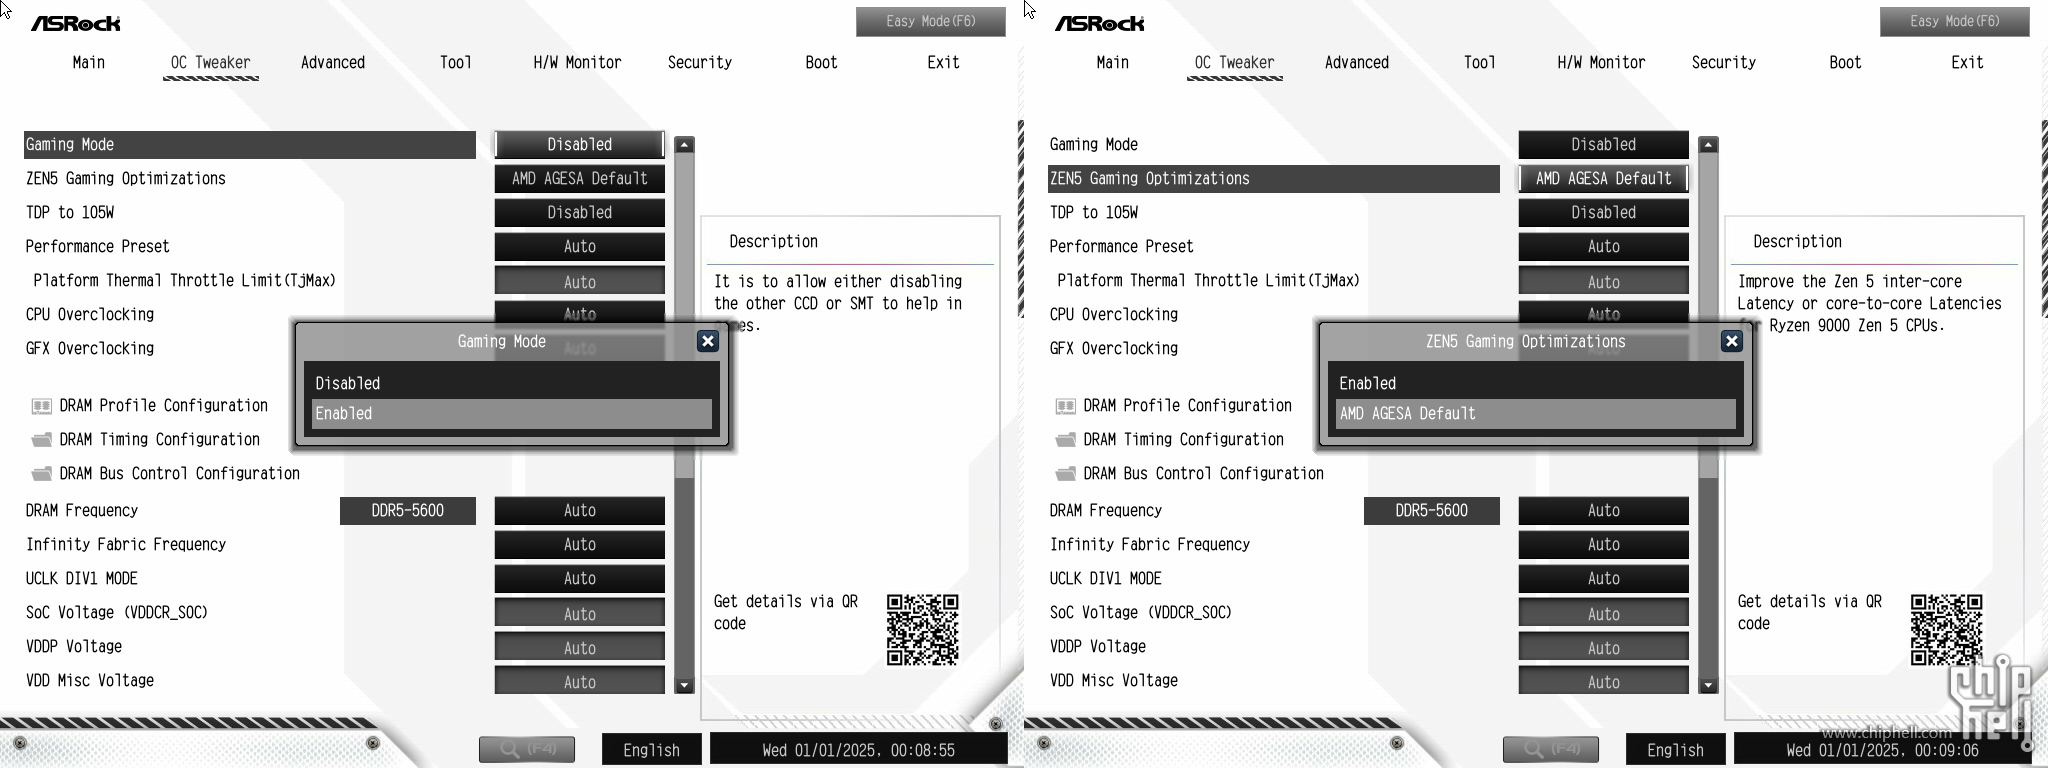Viewport: 2048px width, 768px height.
Task: Go to Exit tab on left screen
Action: 944,63
